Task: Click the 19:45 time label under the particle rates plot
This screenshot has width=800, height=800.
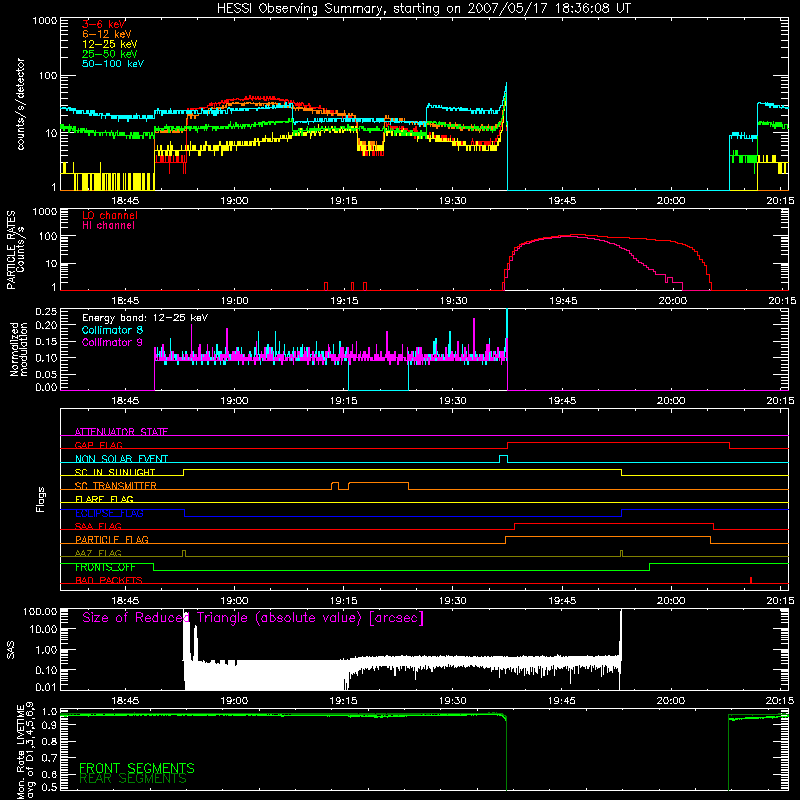Action: tap(562, 301)
